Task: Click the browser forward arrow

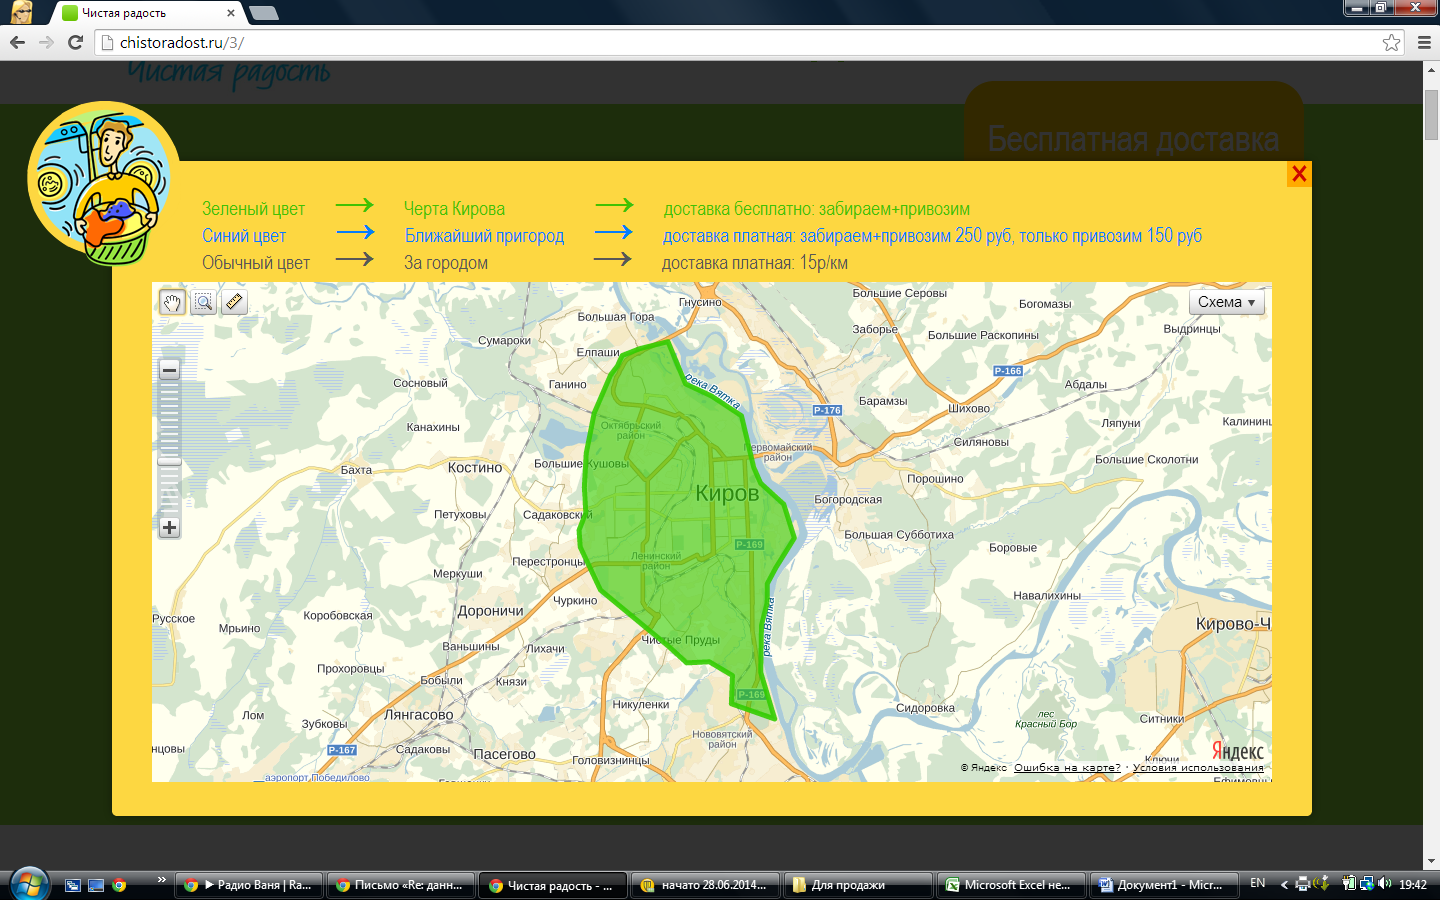Action: click(46, 42)
